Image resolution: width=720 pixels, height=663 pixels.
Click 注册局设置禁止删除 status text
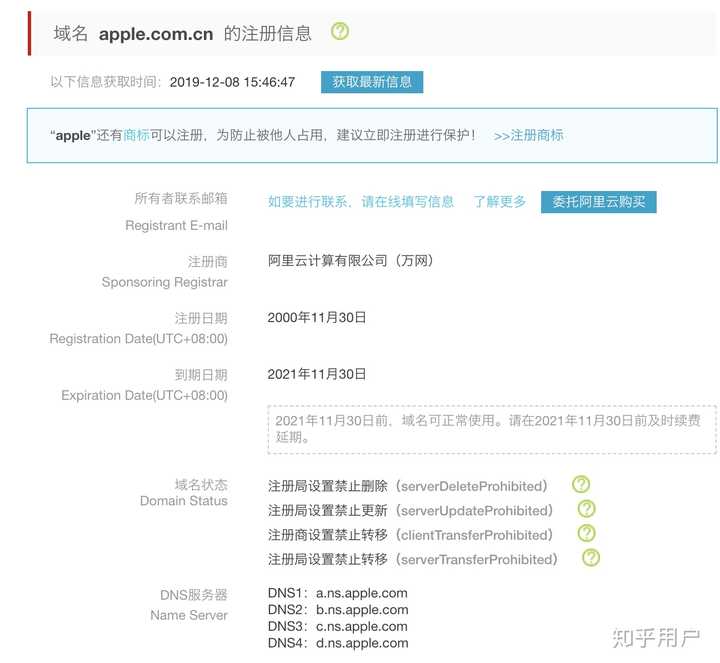point(328,486)
